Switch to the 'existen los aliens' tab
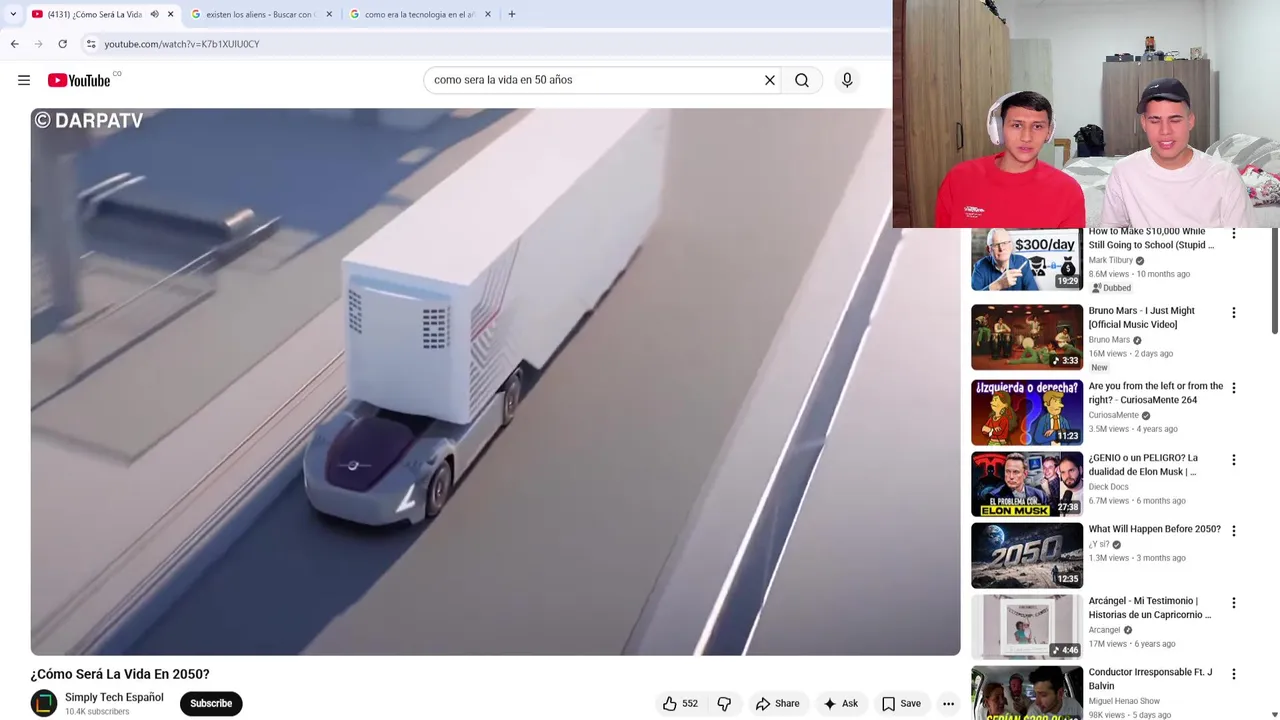The image size is (1280, 720). [260, 14]
